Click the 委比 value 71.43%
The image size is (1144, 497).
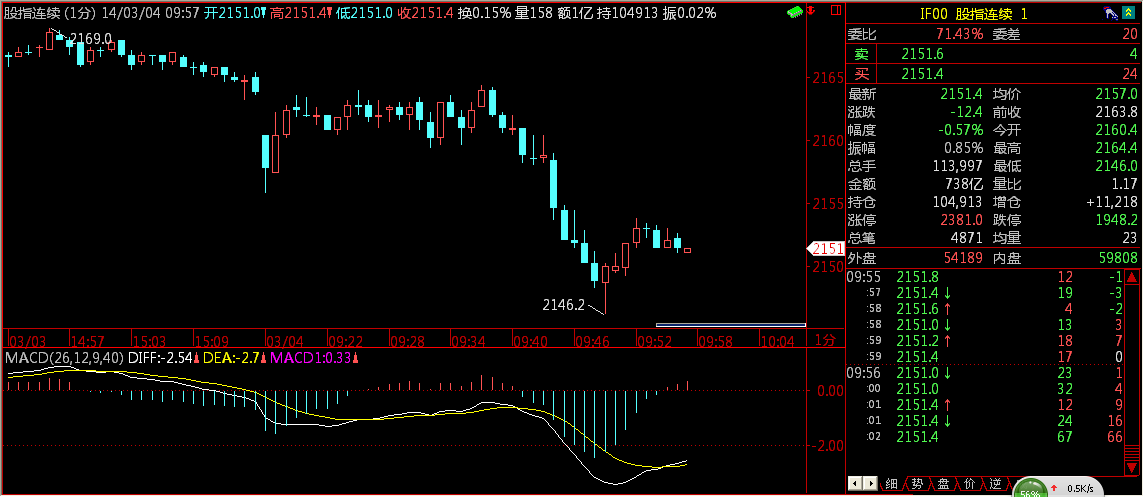[959, 34]
